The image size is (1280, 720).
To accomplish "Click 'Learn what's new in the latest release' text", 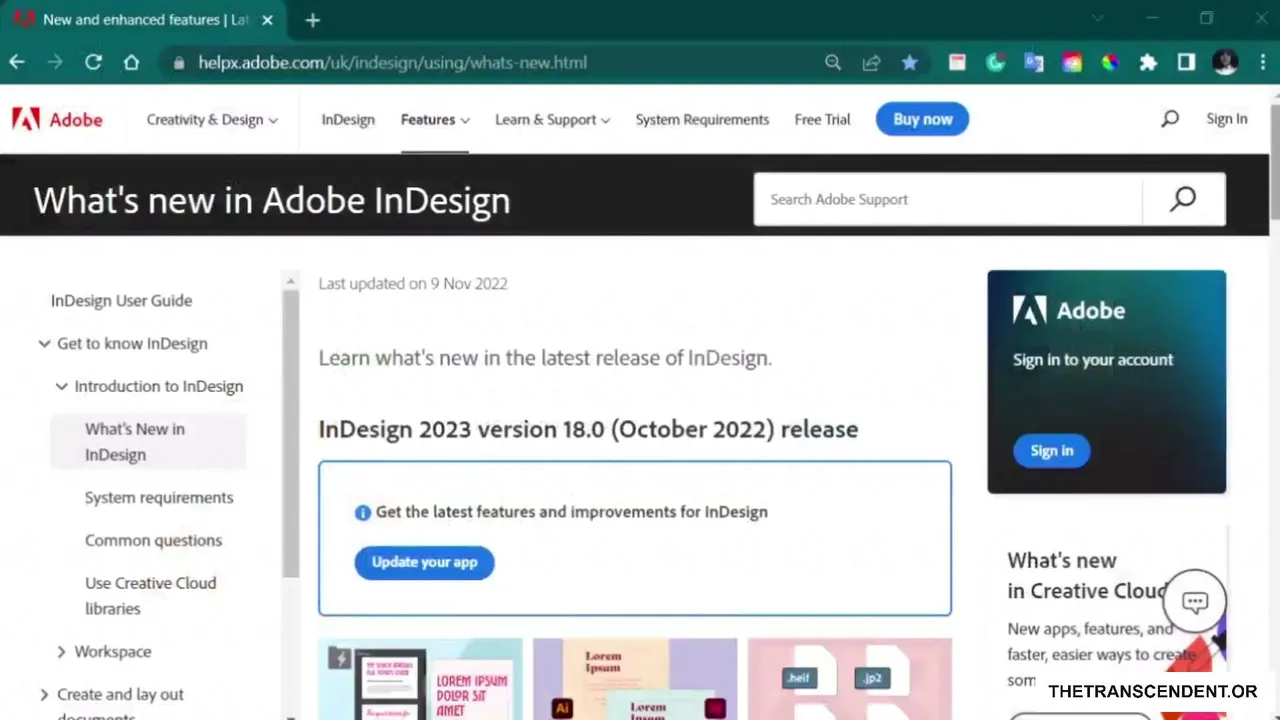I will pos(545,358).
